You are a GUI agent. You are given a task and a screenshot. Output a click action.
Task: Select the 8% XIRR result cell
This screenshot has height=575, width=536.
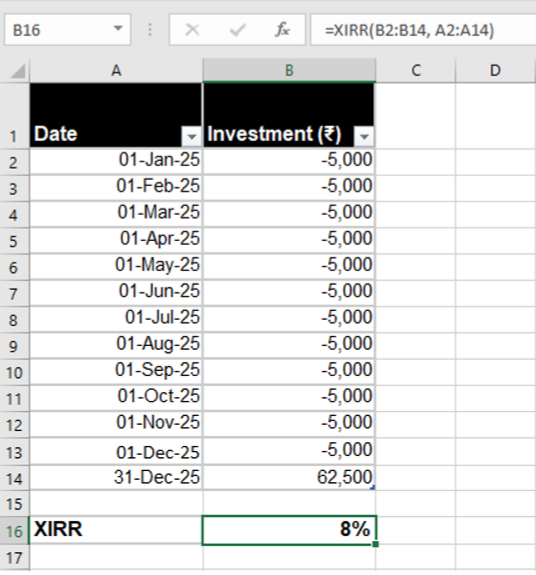[289, 530]
